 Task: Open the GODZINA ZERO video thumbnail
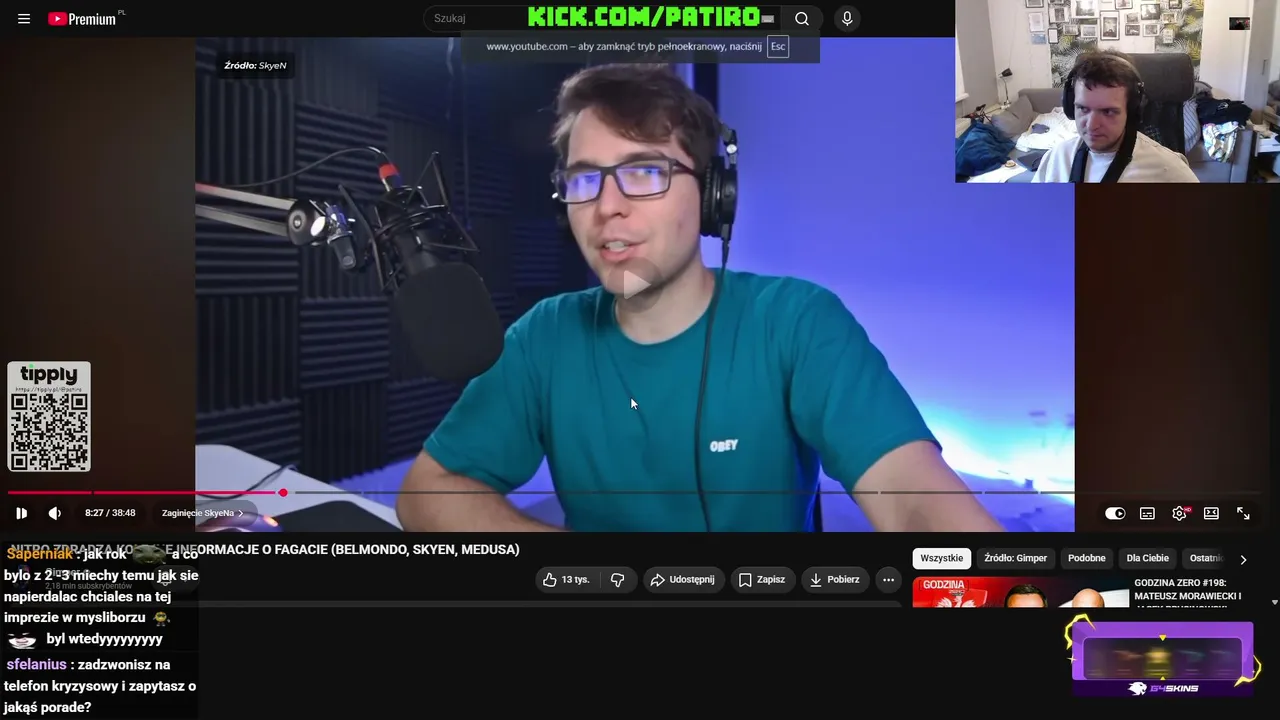(1018, 592)
